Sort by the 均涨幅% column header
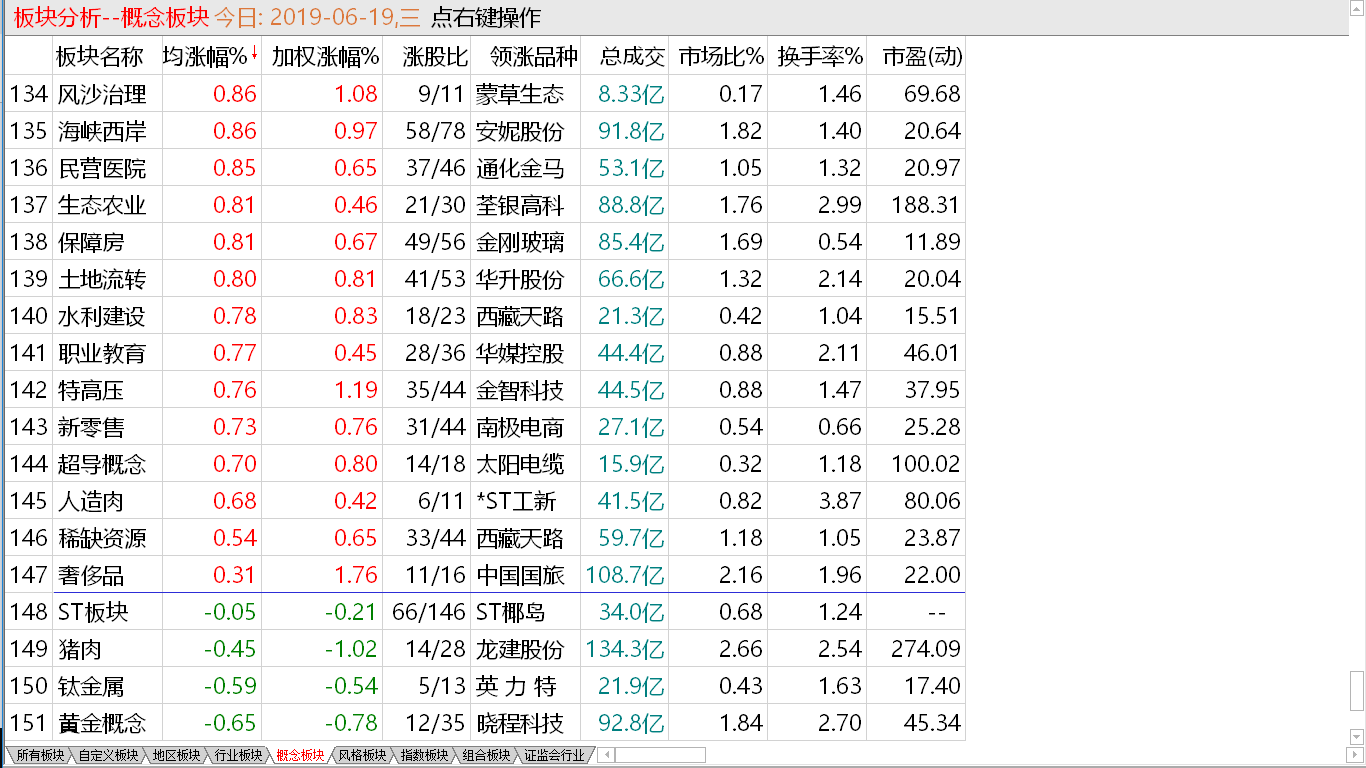The image size is (1366, 768). tap(212, 57)
